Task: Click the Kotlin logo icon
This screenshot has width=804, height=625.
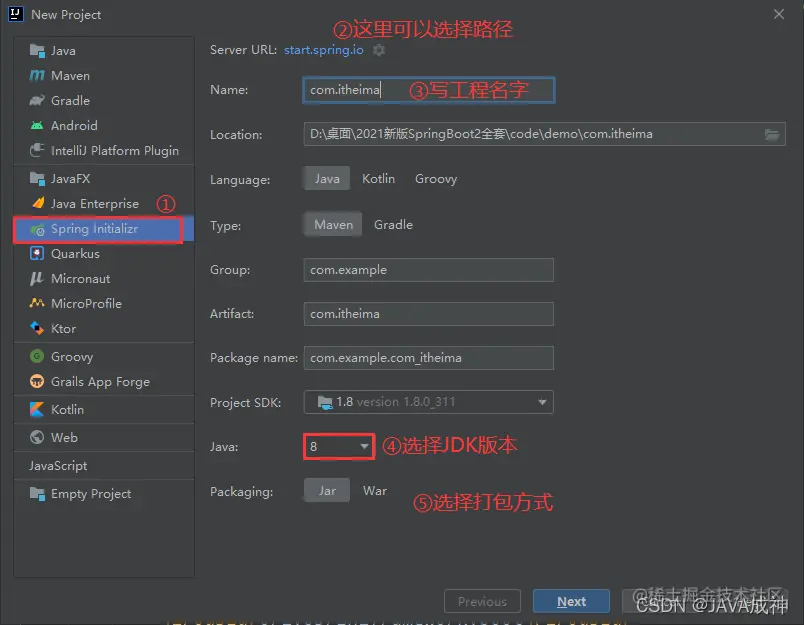Action: click(x=37, y=409)
